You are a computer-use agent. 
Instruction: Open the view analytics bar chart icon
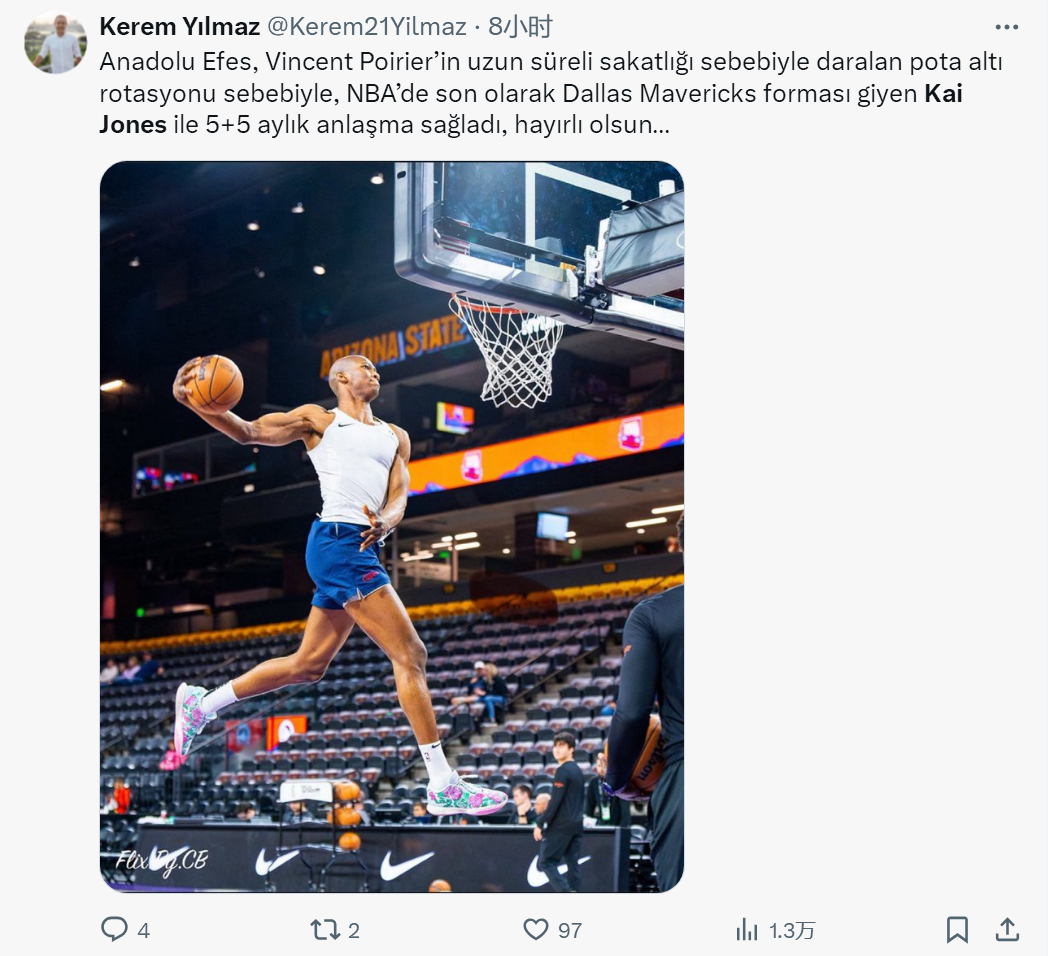[x=747, y=930]
